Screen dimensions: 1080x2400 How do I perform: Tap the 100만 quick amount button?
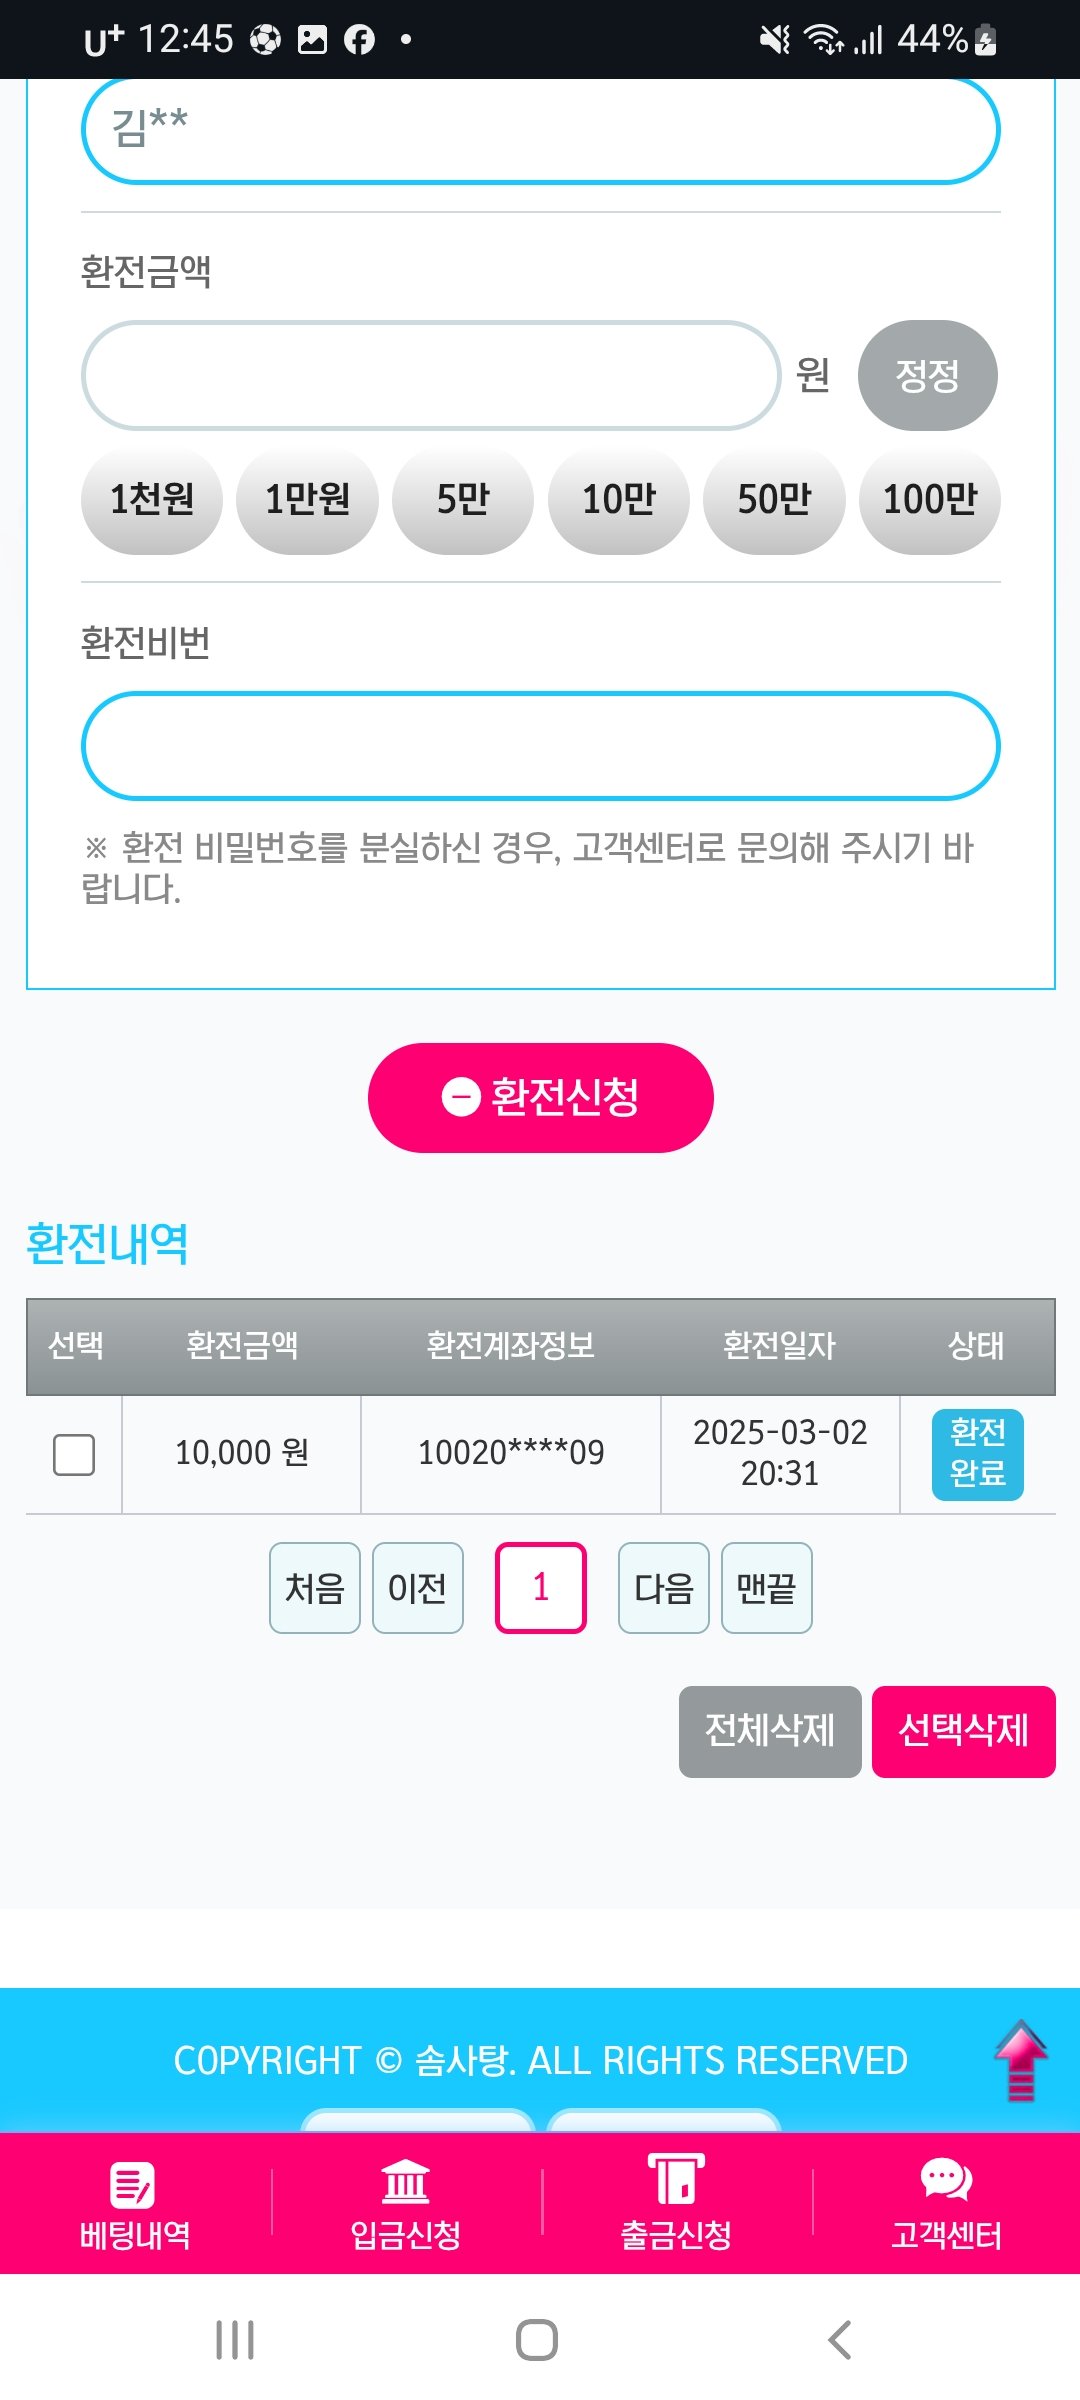pyautogui.click(x=930, y=500)
